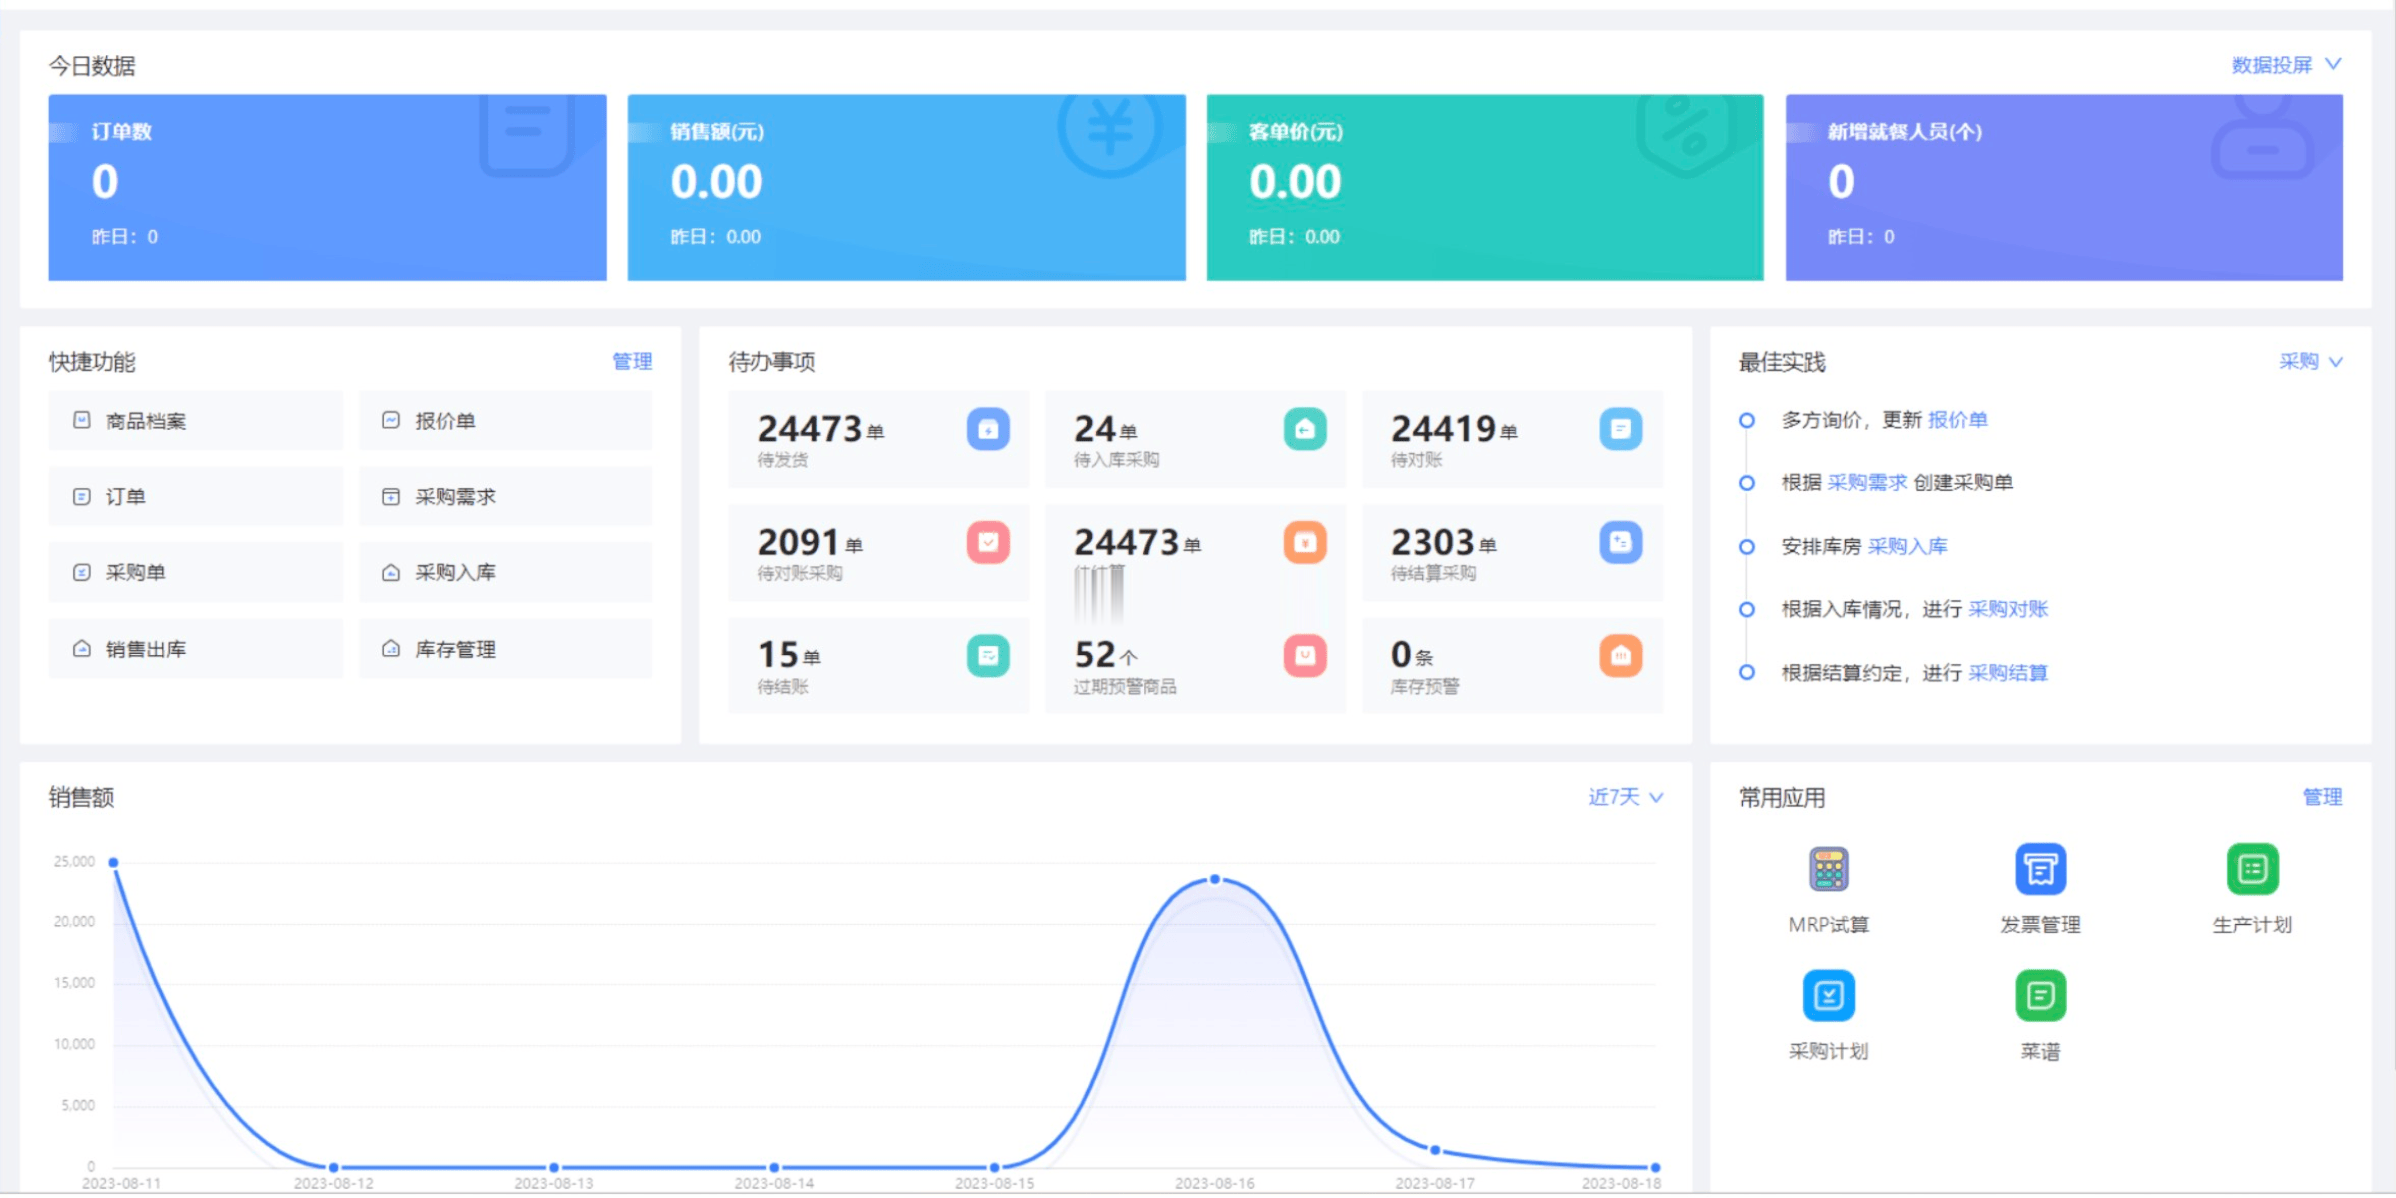Open the 菜谱 app icon
The image size is (2396, 1198).
pyautogui.click(x=2040, y=995)
